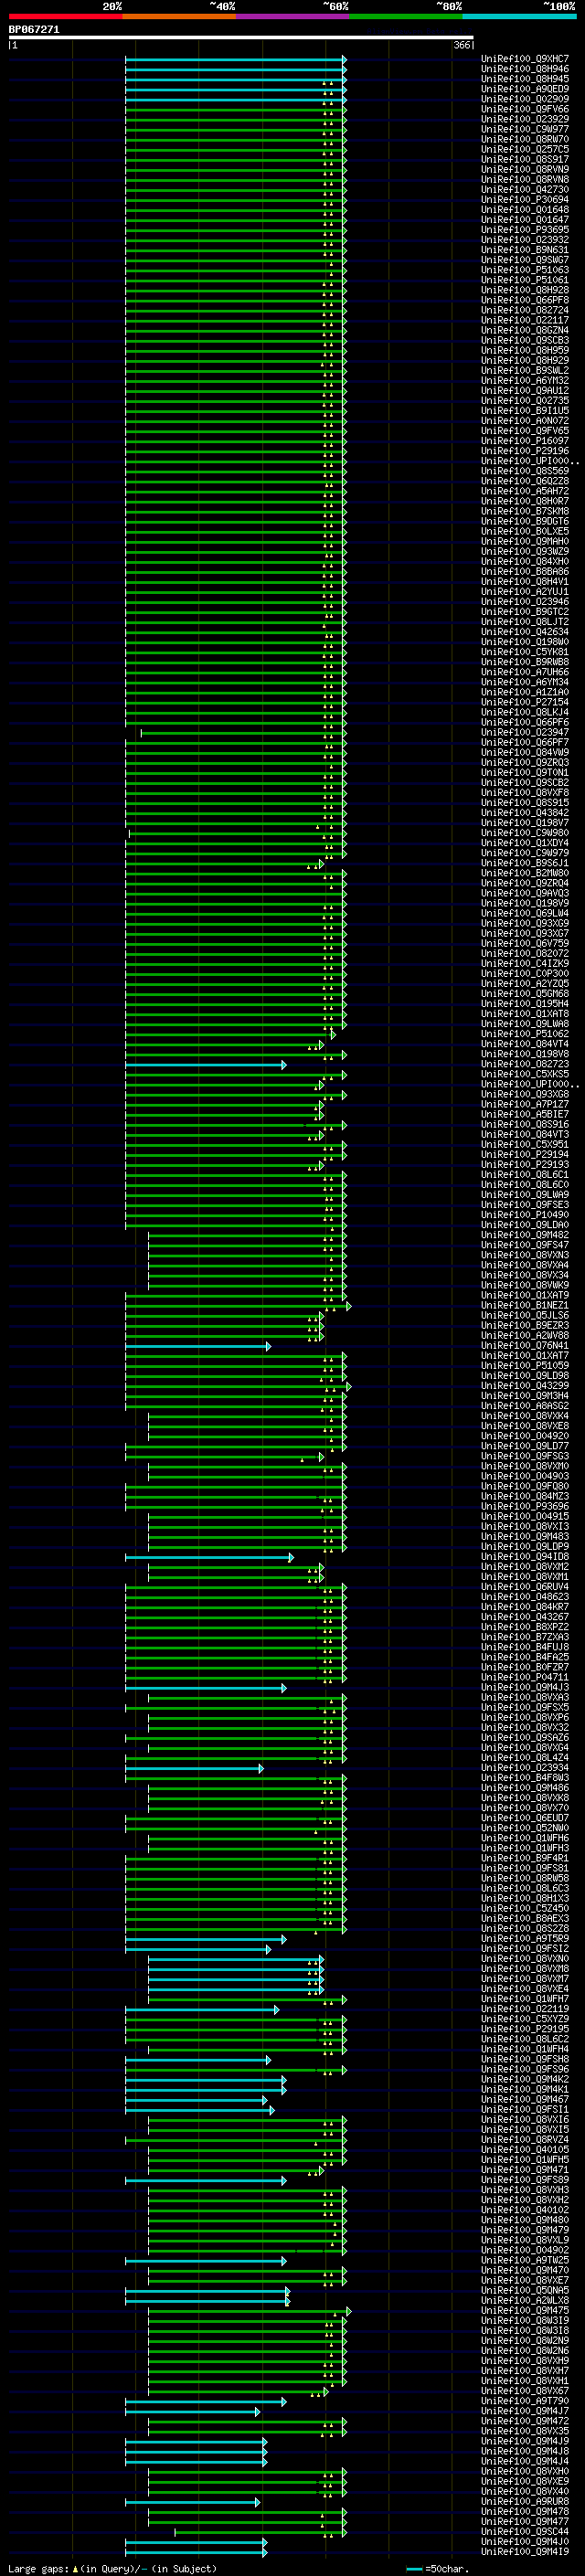Open hit UniRef100_P51061
585x2576 pixels.
[525, 280]
